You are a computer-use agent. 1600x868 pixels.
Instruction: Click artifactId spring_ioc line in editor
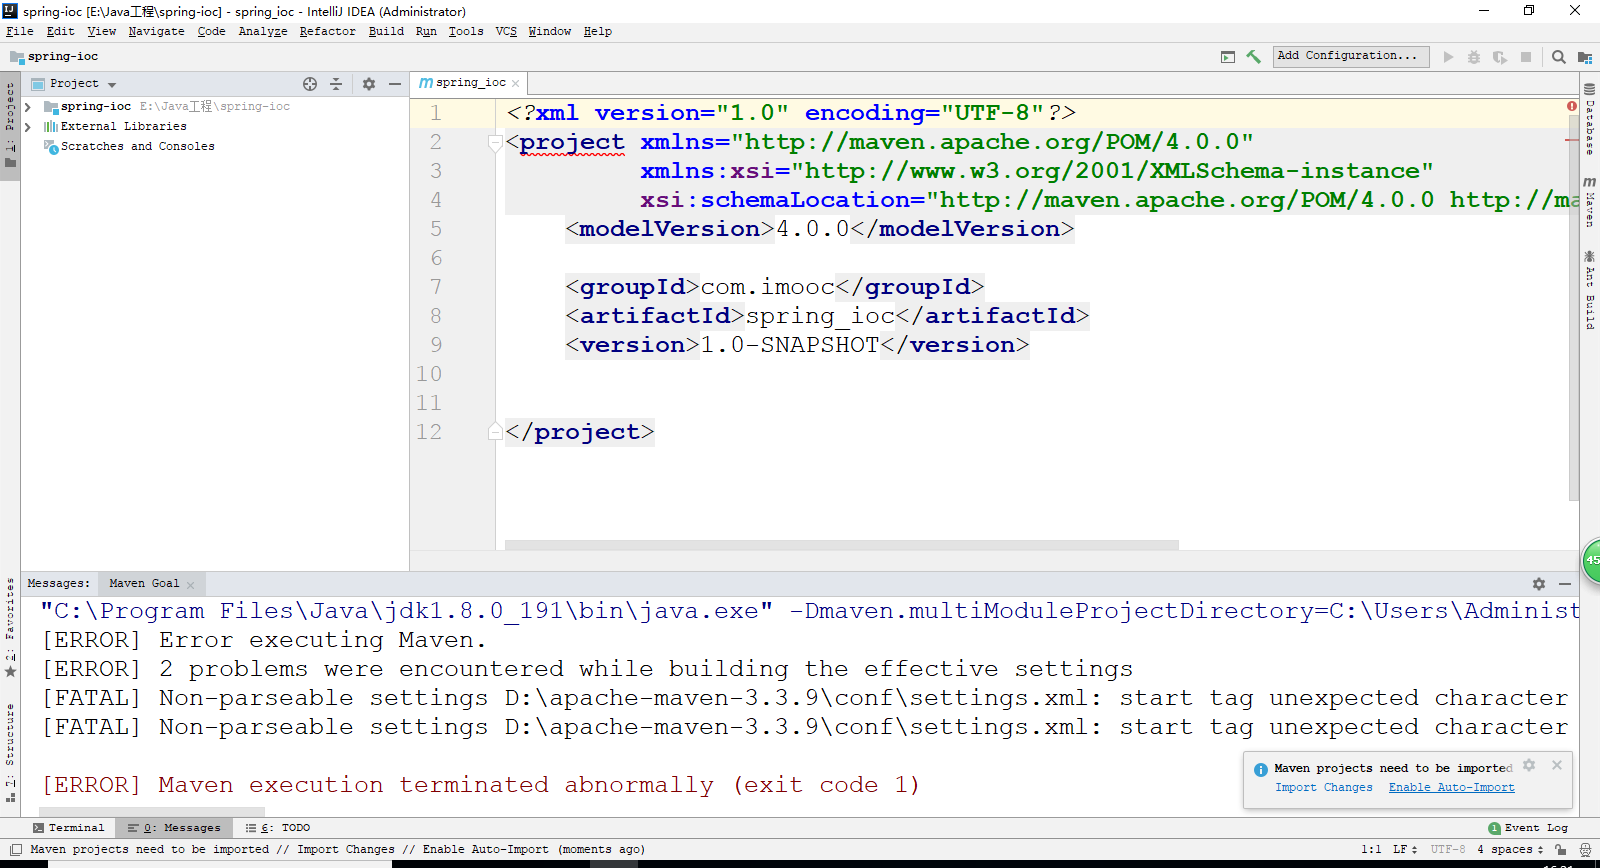827,316
